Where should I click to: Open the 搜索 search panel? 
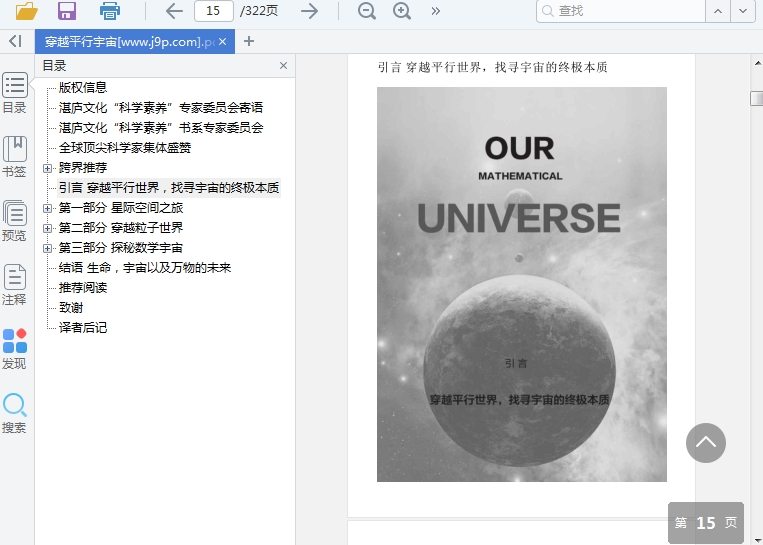[x=15, y=414]
